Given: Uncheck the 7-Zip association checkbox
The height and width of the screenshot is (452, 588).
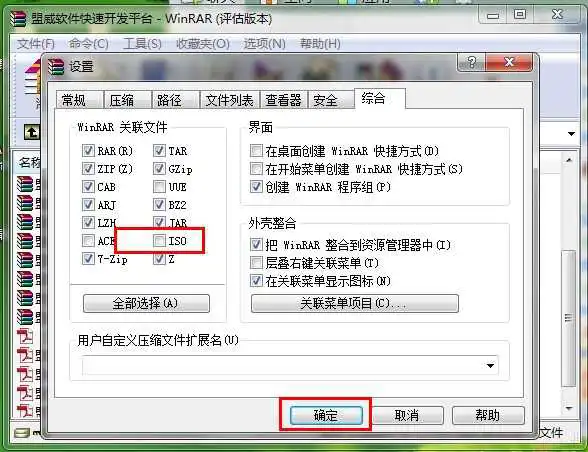Looking at the screenshot, I should (88, 258).
